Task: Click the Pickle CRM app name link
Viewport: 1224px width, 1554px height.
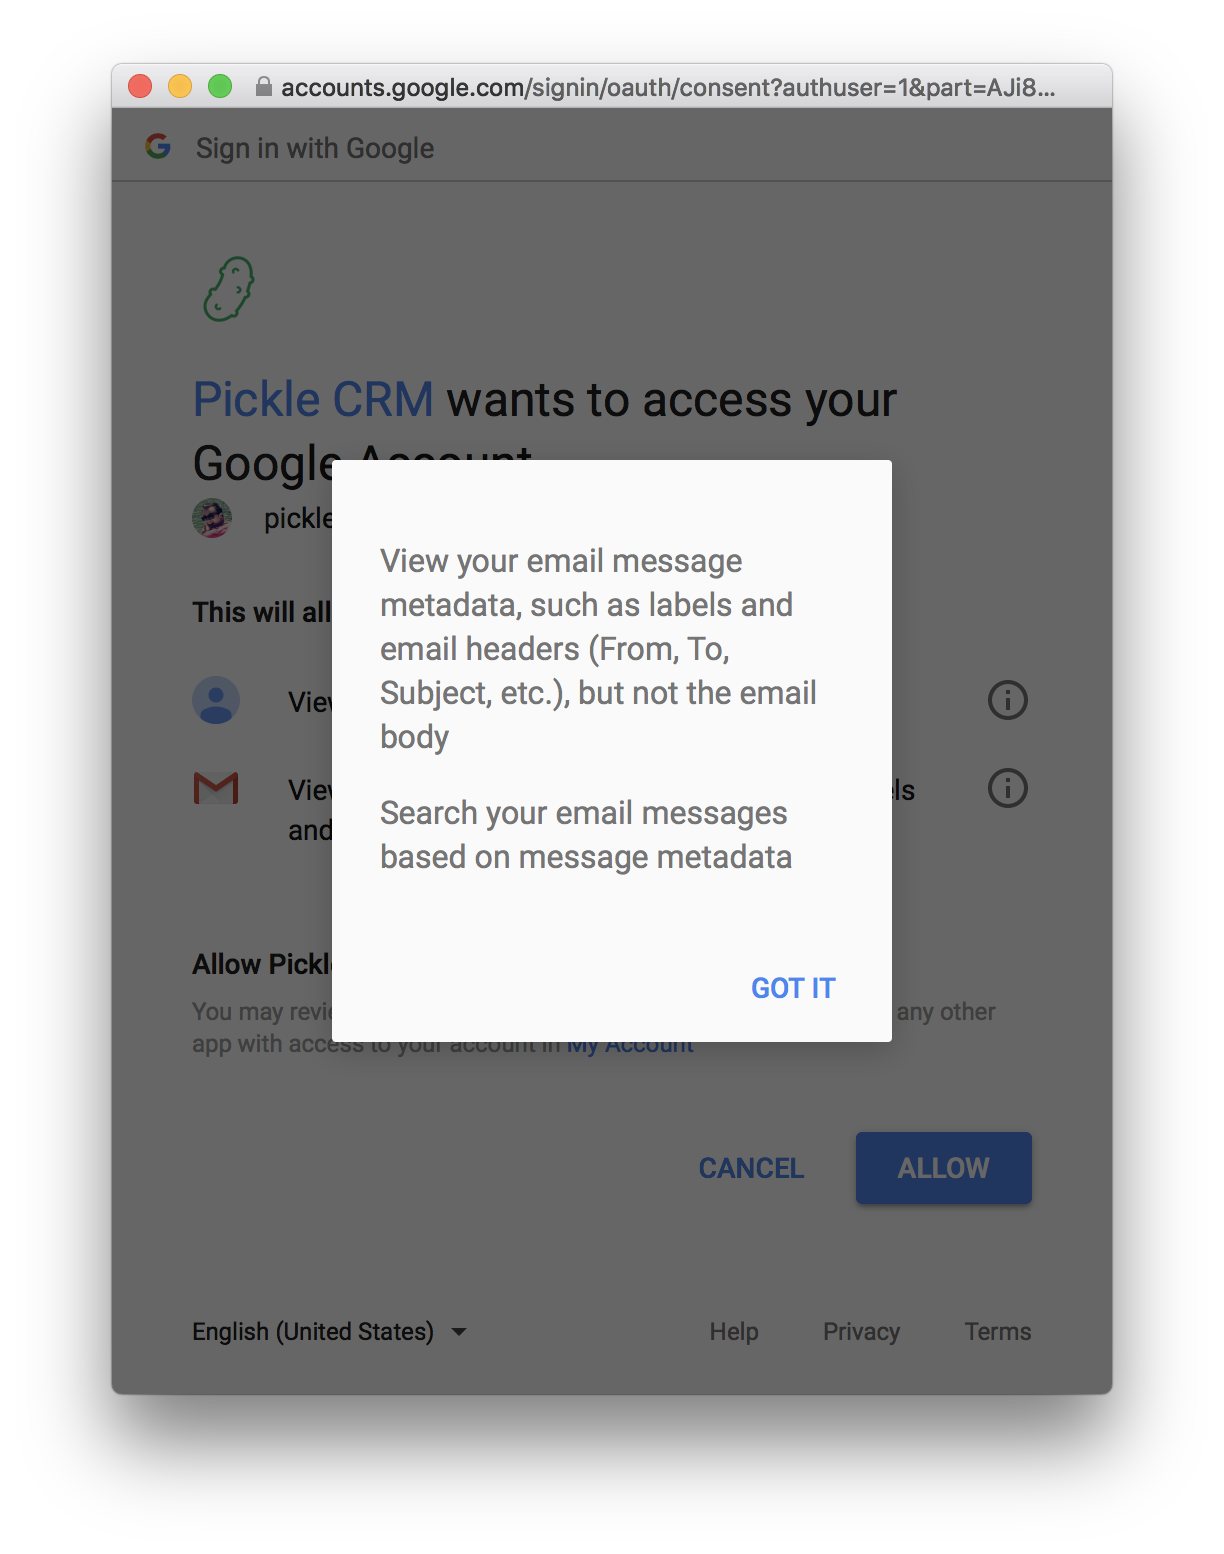Action: tap(313, 399)
